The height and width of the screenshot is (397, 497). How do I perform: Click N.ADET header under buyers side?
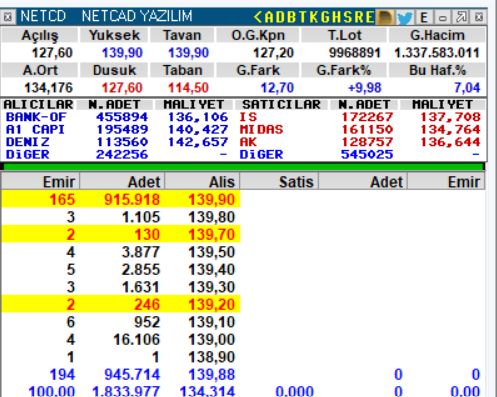114,105
